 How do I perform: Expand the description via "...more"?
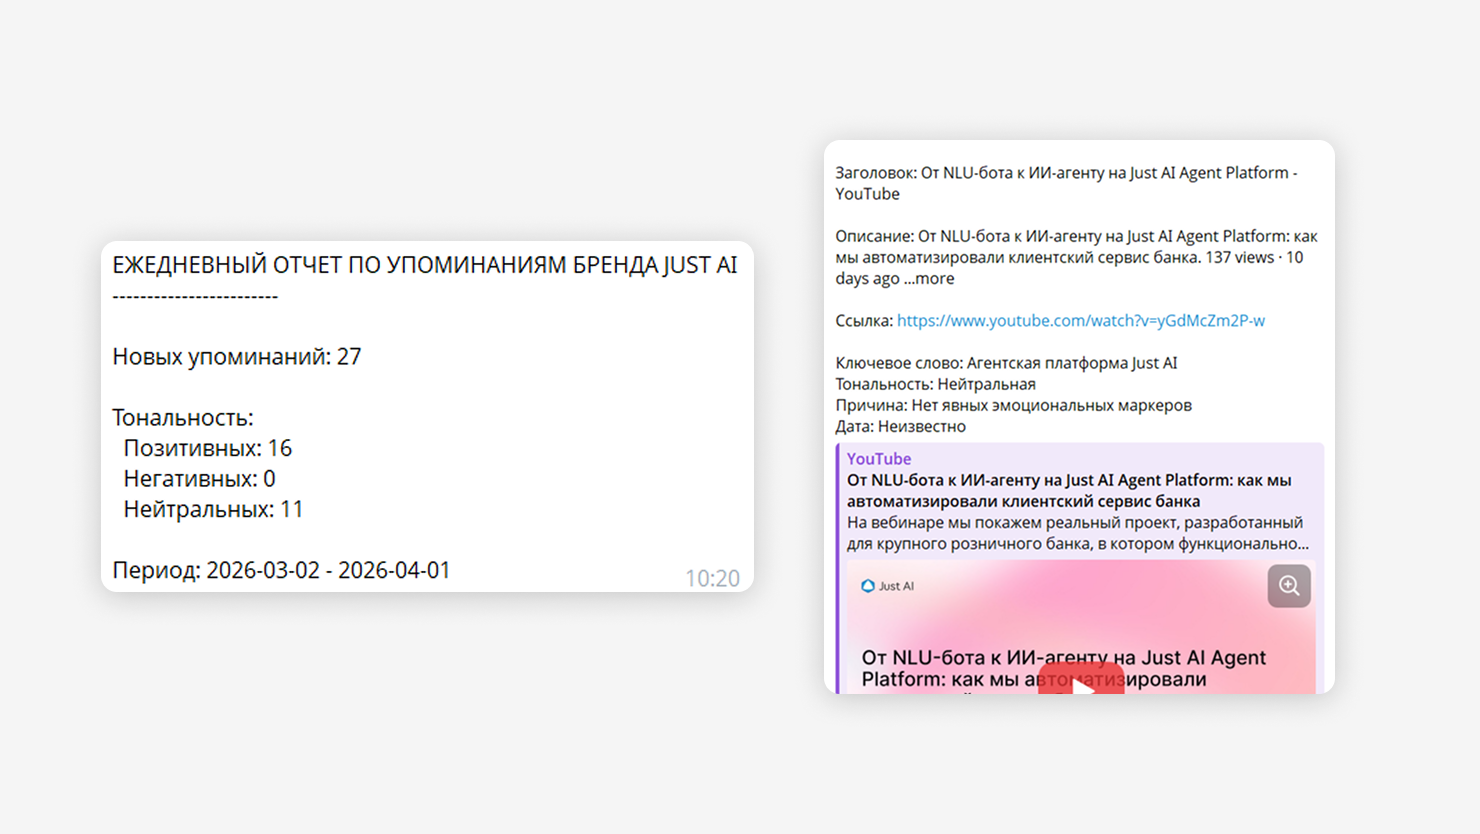929,279
